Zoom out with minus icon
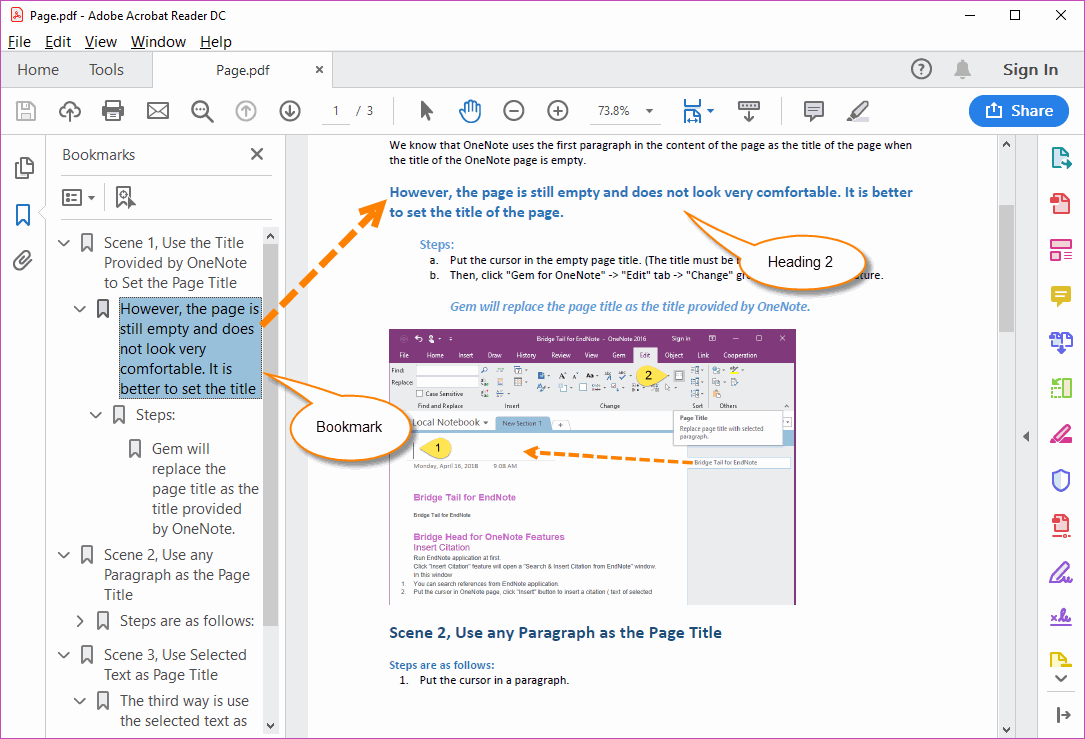The width and height of the screenshot is (1085, 739). pyautogui.click(x=513, y=111)
